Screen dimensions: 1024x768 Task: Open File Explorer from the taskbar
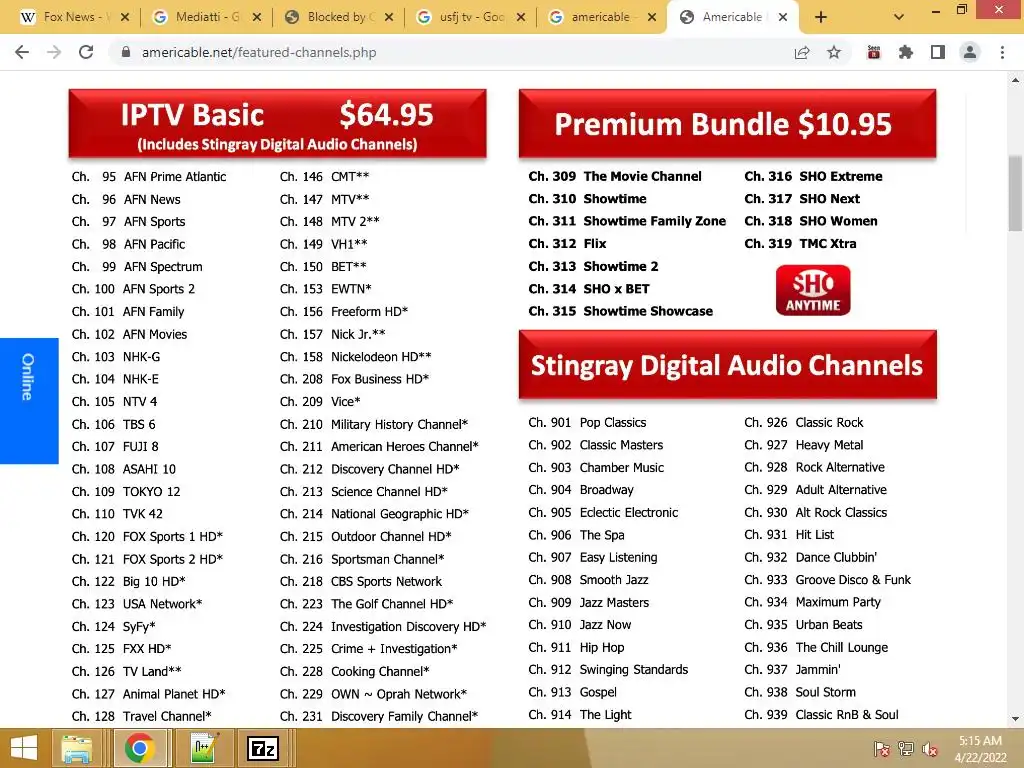77,748
